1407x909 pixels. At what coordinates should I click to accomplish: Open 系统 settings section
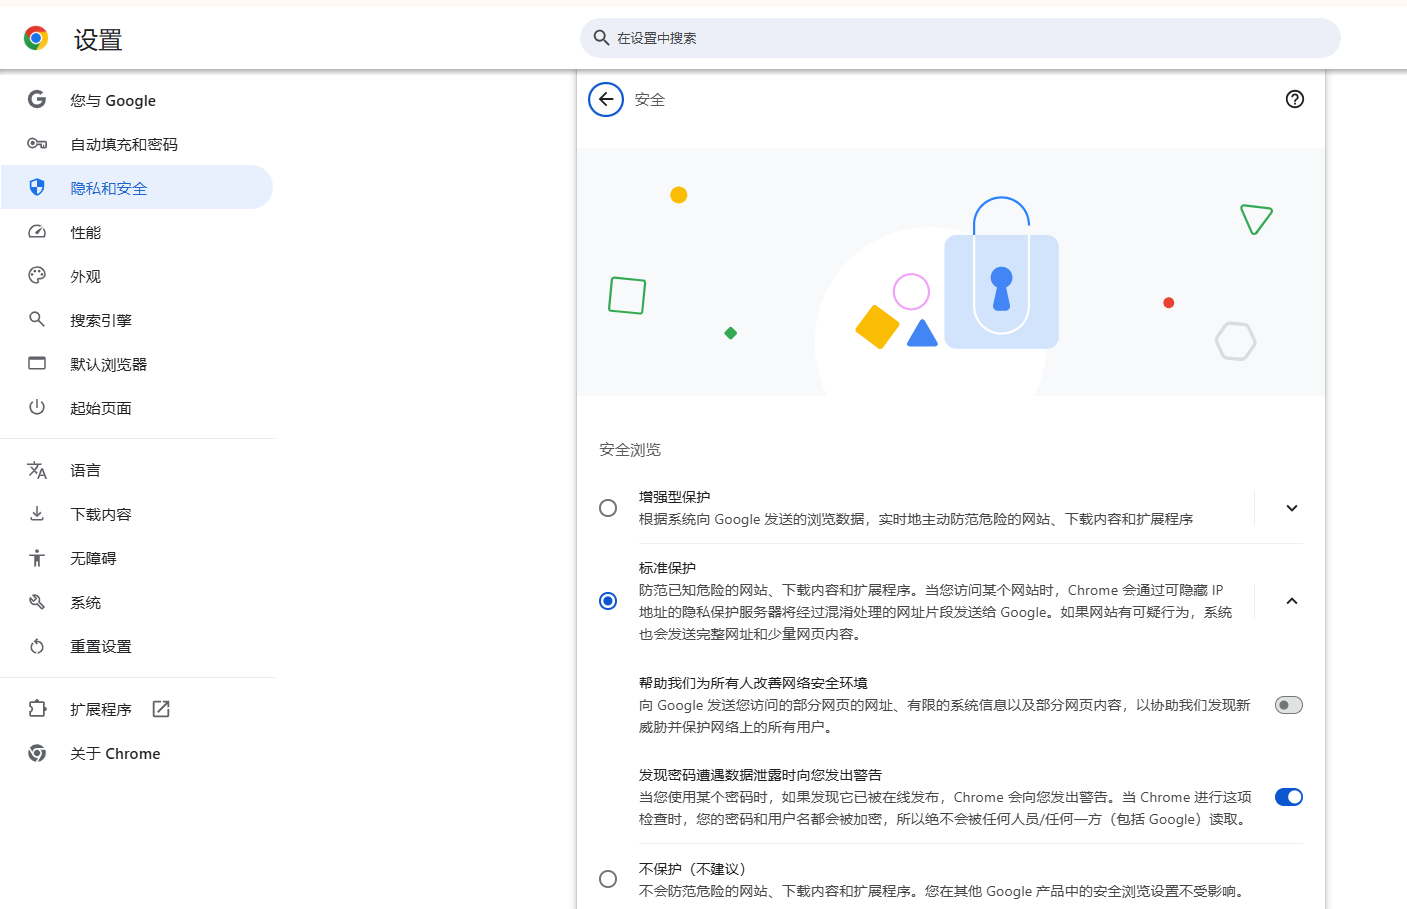pyautogui.click(x=137, y=602)
